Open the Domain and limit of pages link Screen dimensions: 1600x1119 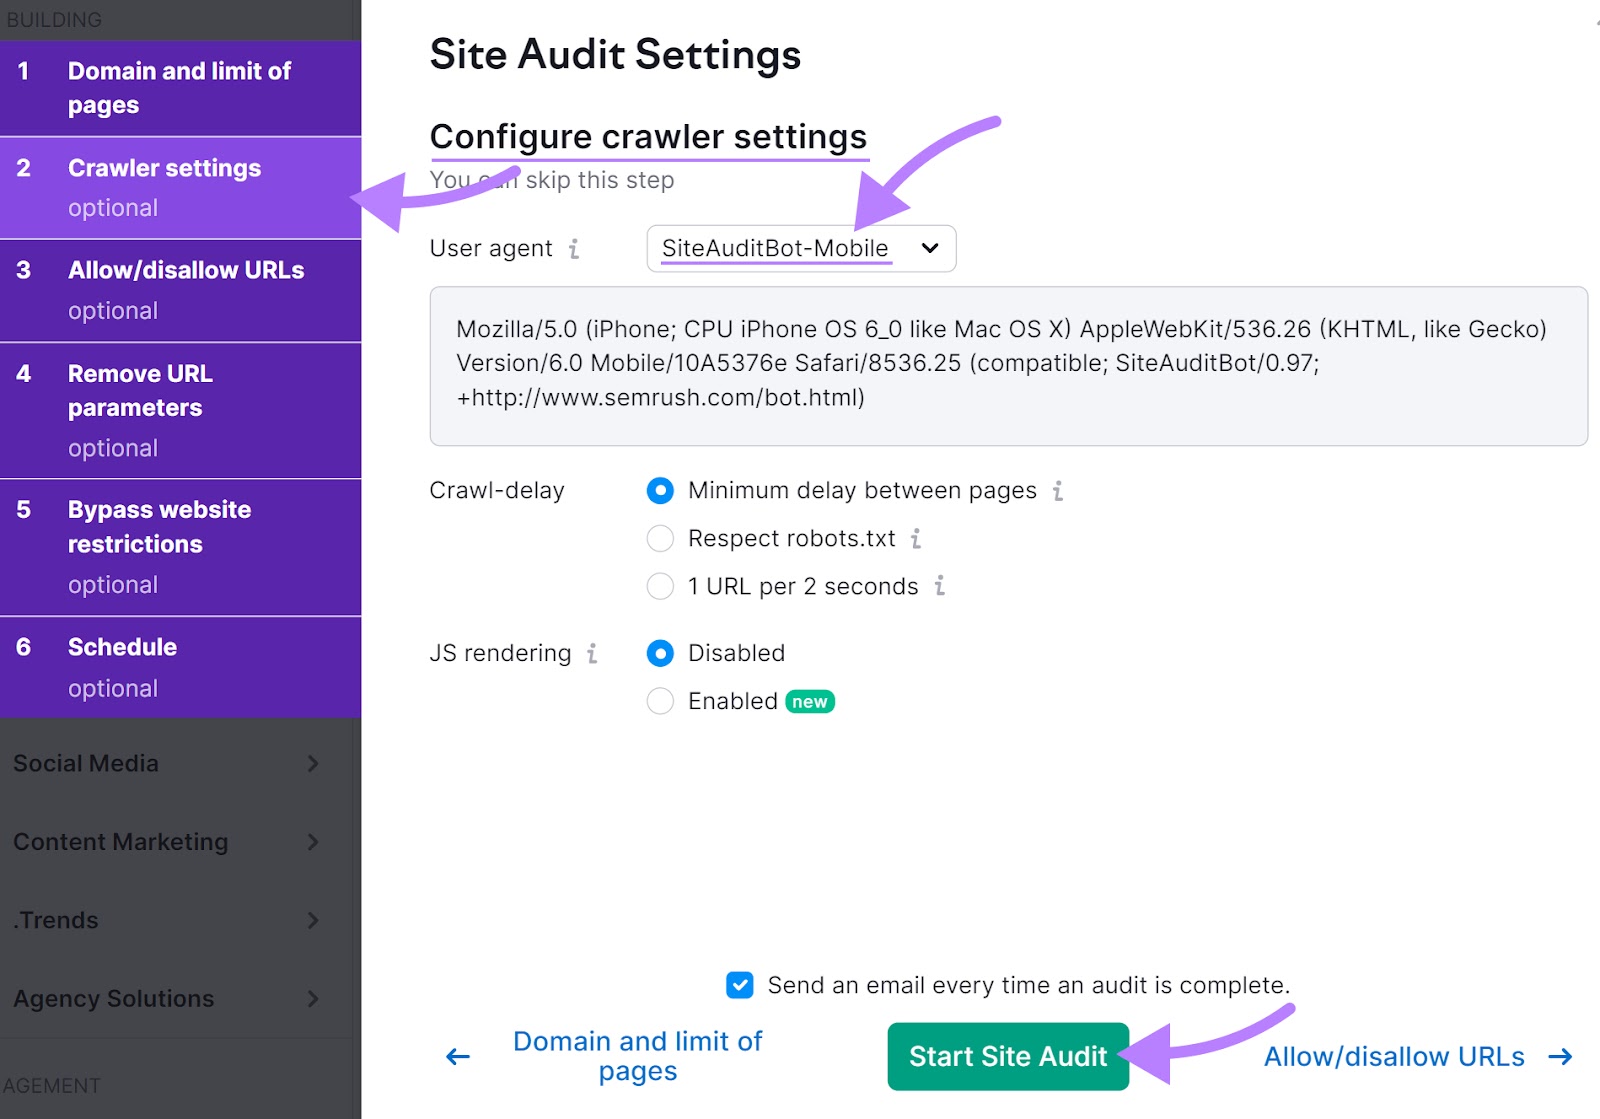pyautogui.click(x=637, y=1056)
